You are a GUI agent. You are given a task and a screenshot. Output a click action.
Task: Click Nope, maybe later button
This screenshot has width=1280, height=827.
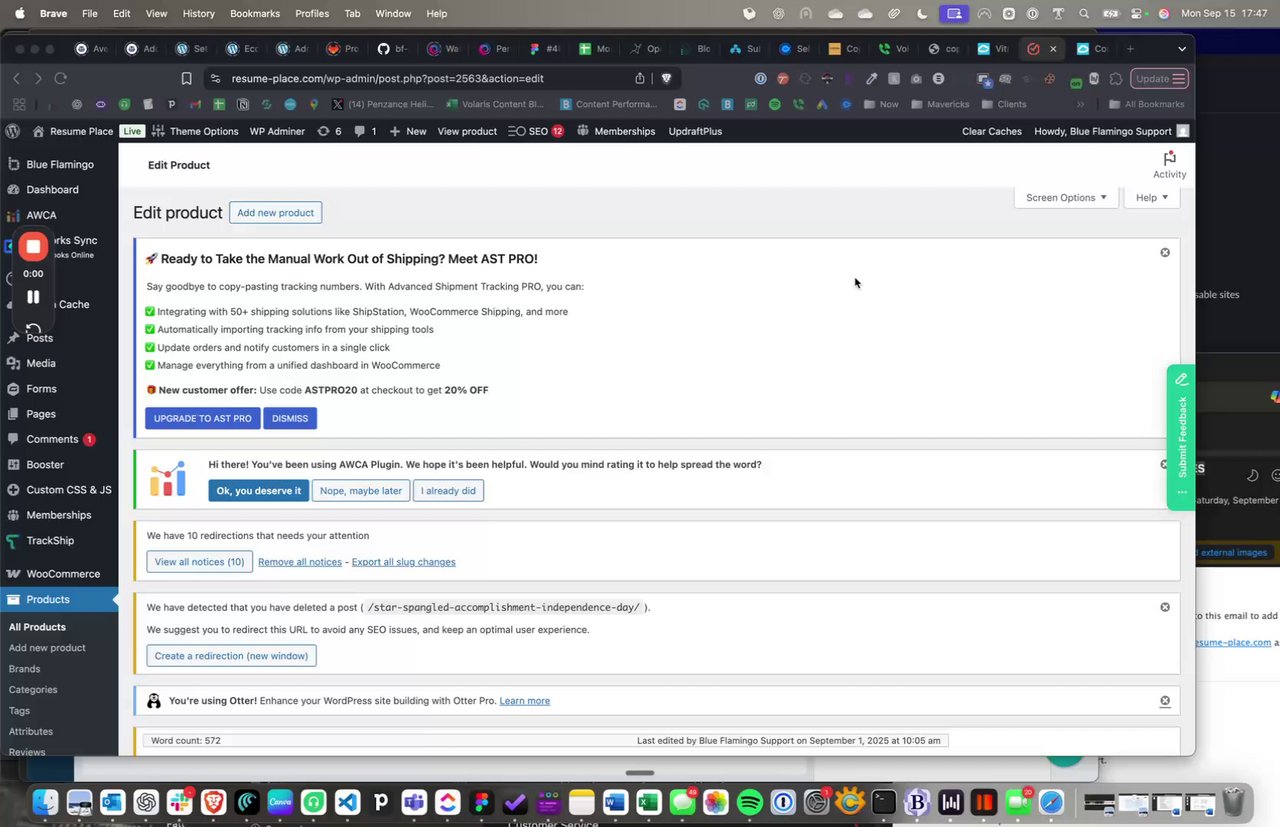coord(361,490)
